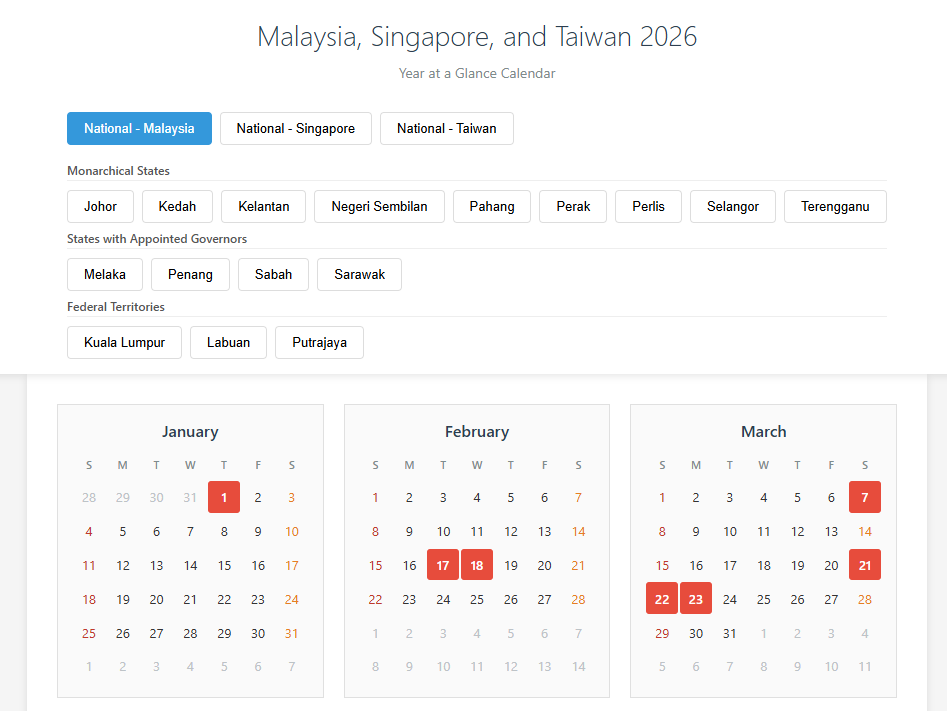947x711 pixels.
Task: Switch to the National - Singapore calendar
Action: (295, 128)
